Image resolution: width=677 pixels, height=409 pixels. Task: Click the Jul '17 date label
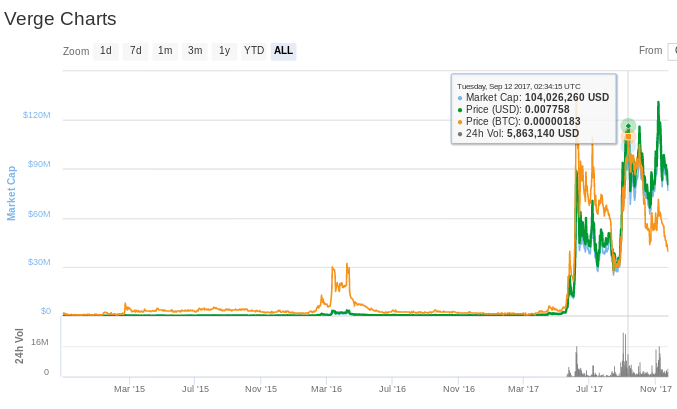[589, 389]
